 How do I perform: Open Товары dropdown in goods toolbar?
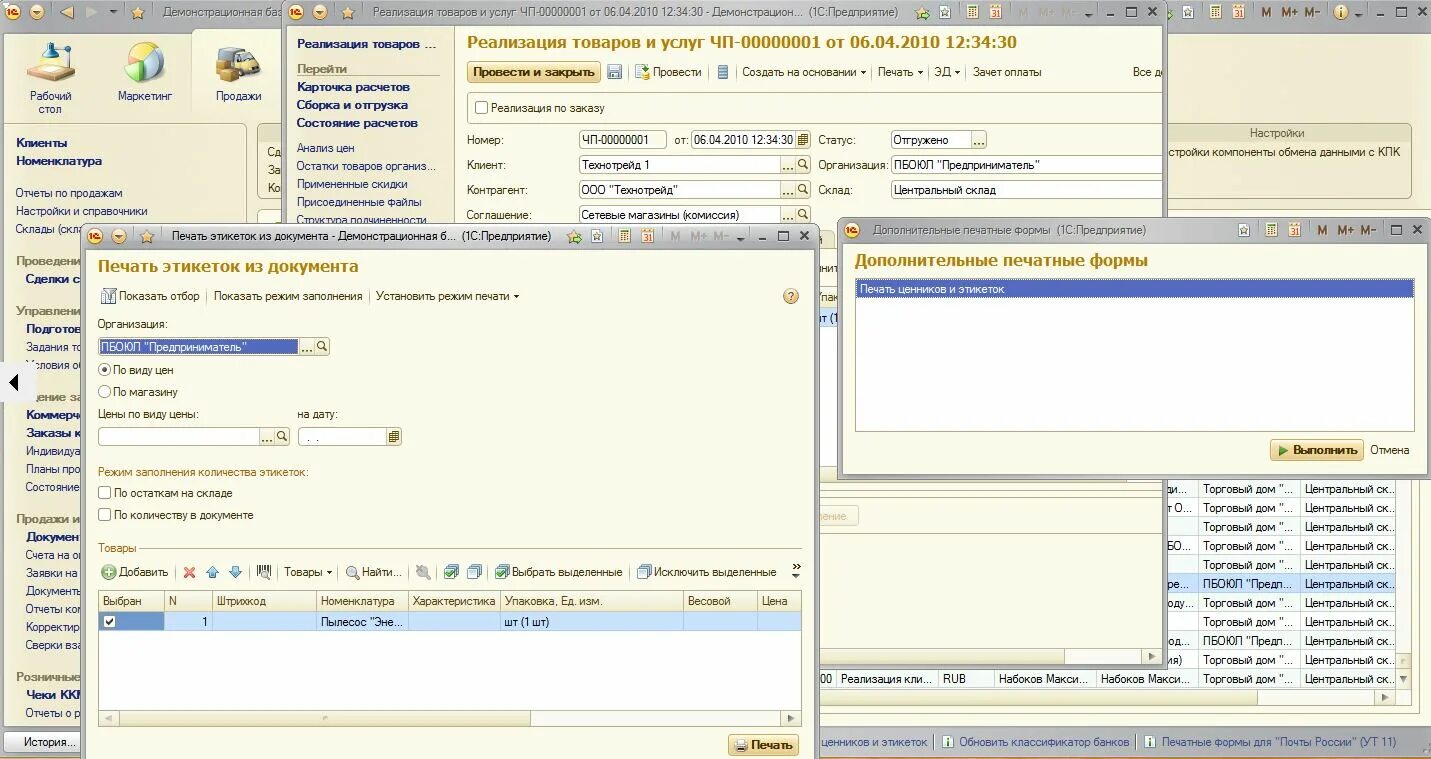coord(308,572)
